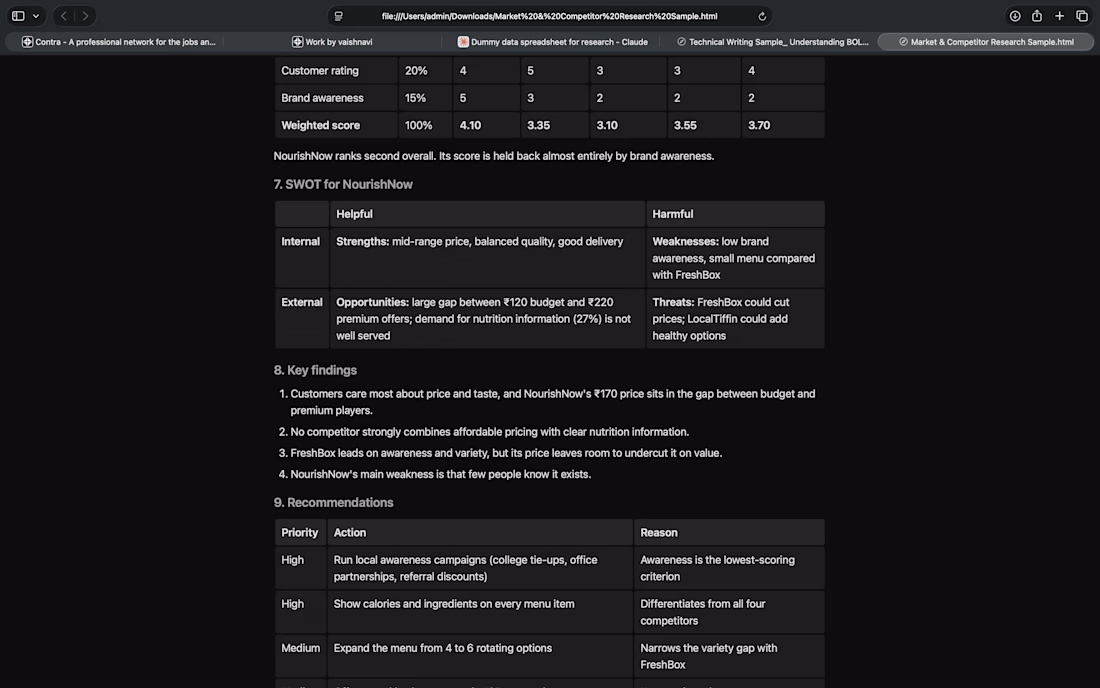Toggle the Safari sidebar icon
Viewport: 1100px width, 688px height.
pyautogui.click(x=18, y=15)
